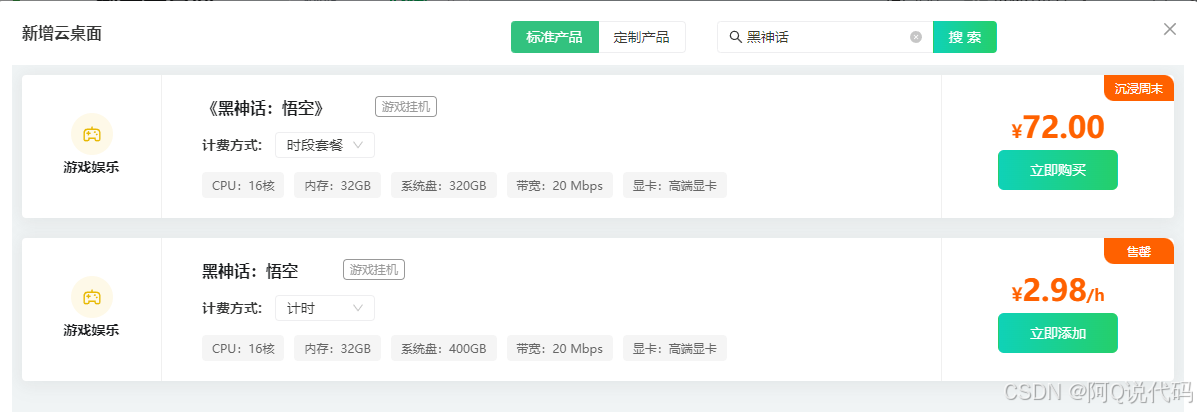The width and height of the screenshot is (1197, 412).
Task: Click 立即添加 for the ¥2.98/h product
Action: tap(1057, 333)
